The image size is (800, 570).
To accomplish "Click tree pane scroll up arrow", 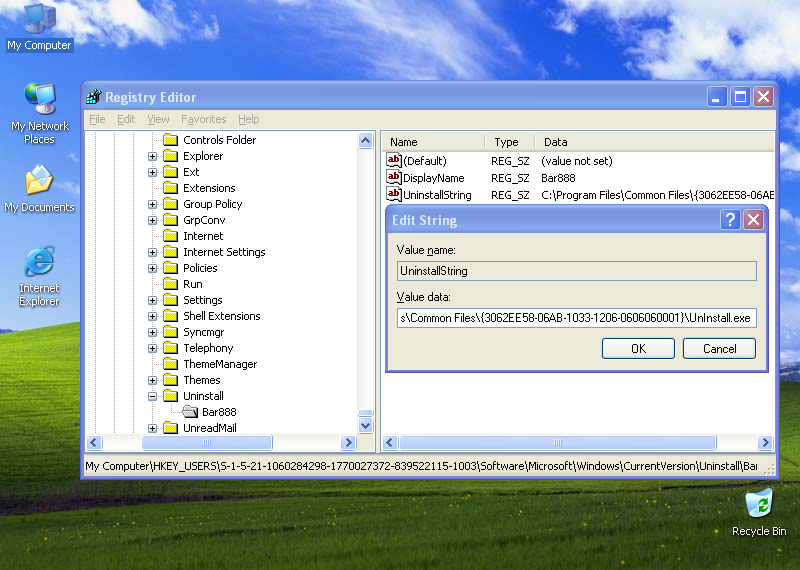I will pos(365,140).
